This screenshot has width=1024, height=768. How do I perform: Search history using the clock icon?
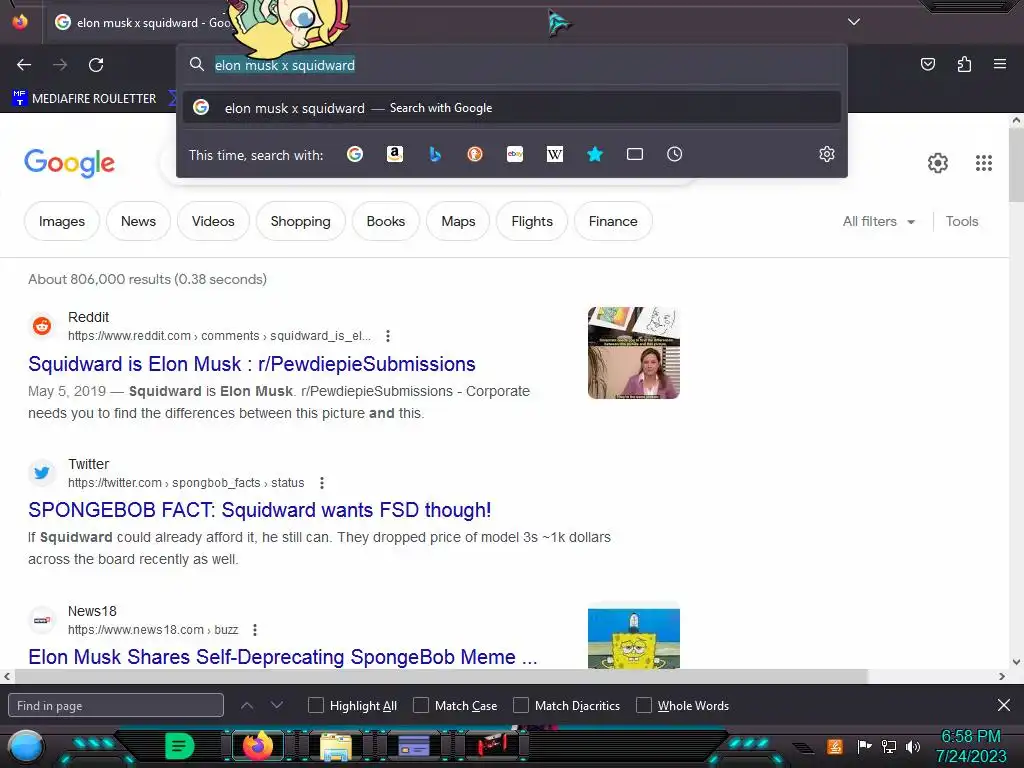675,154
